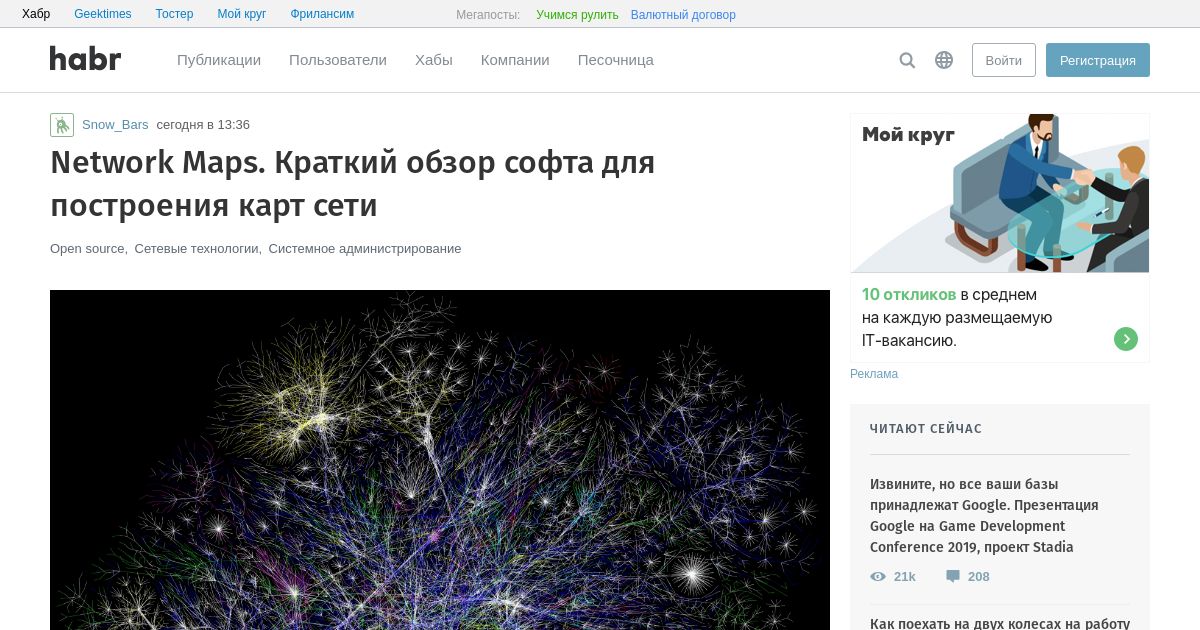Select Хабр in top bar
Image resolution: width=1200 pixels, height=630 pixels.
(36, 14)
